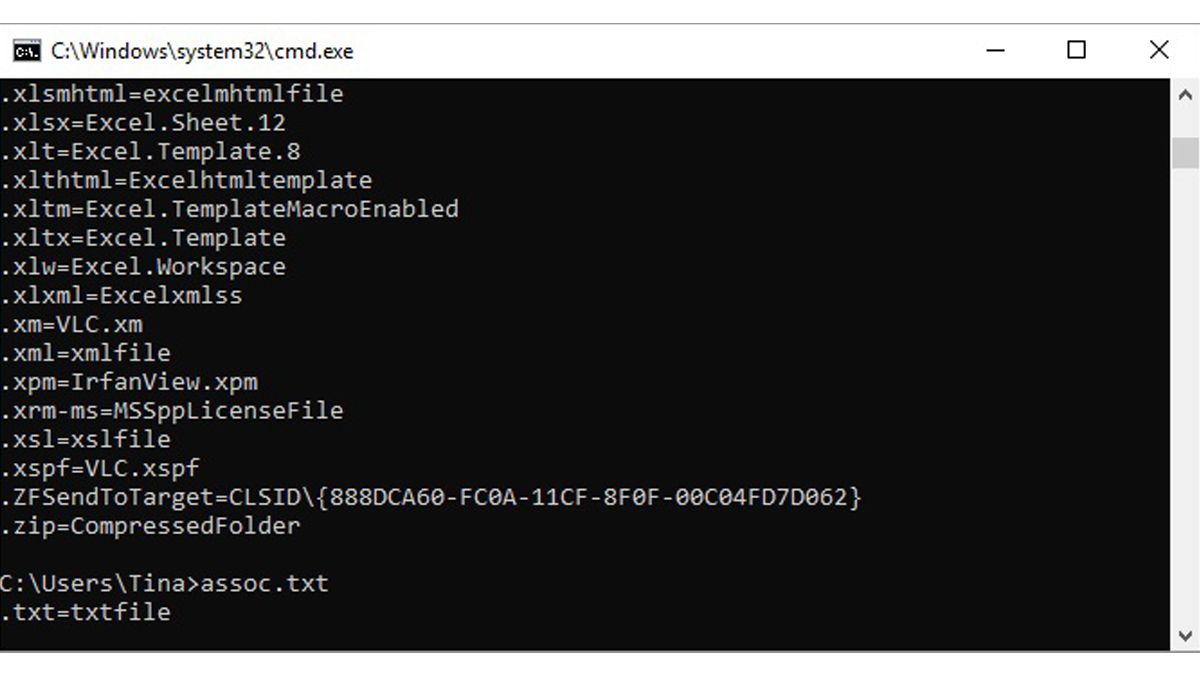
Task: Click the scrollbar up arrow
Action: pos(1185,95)
